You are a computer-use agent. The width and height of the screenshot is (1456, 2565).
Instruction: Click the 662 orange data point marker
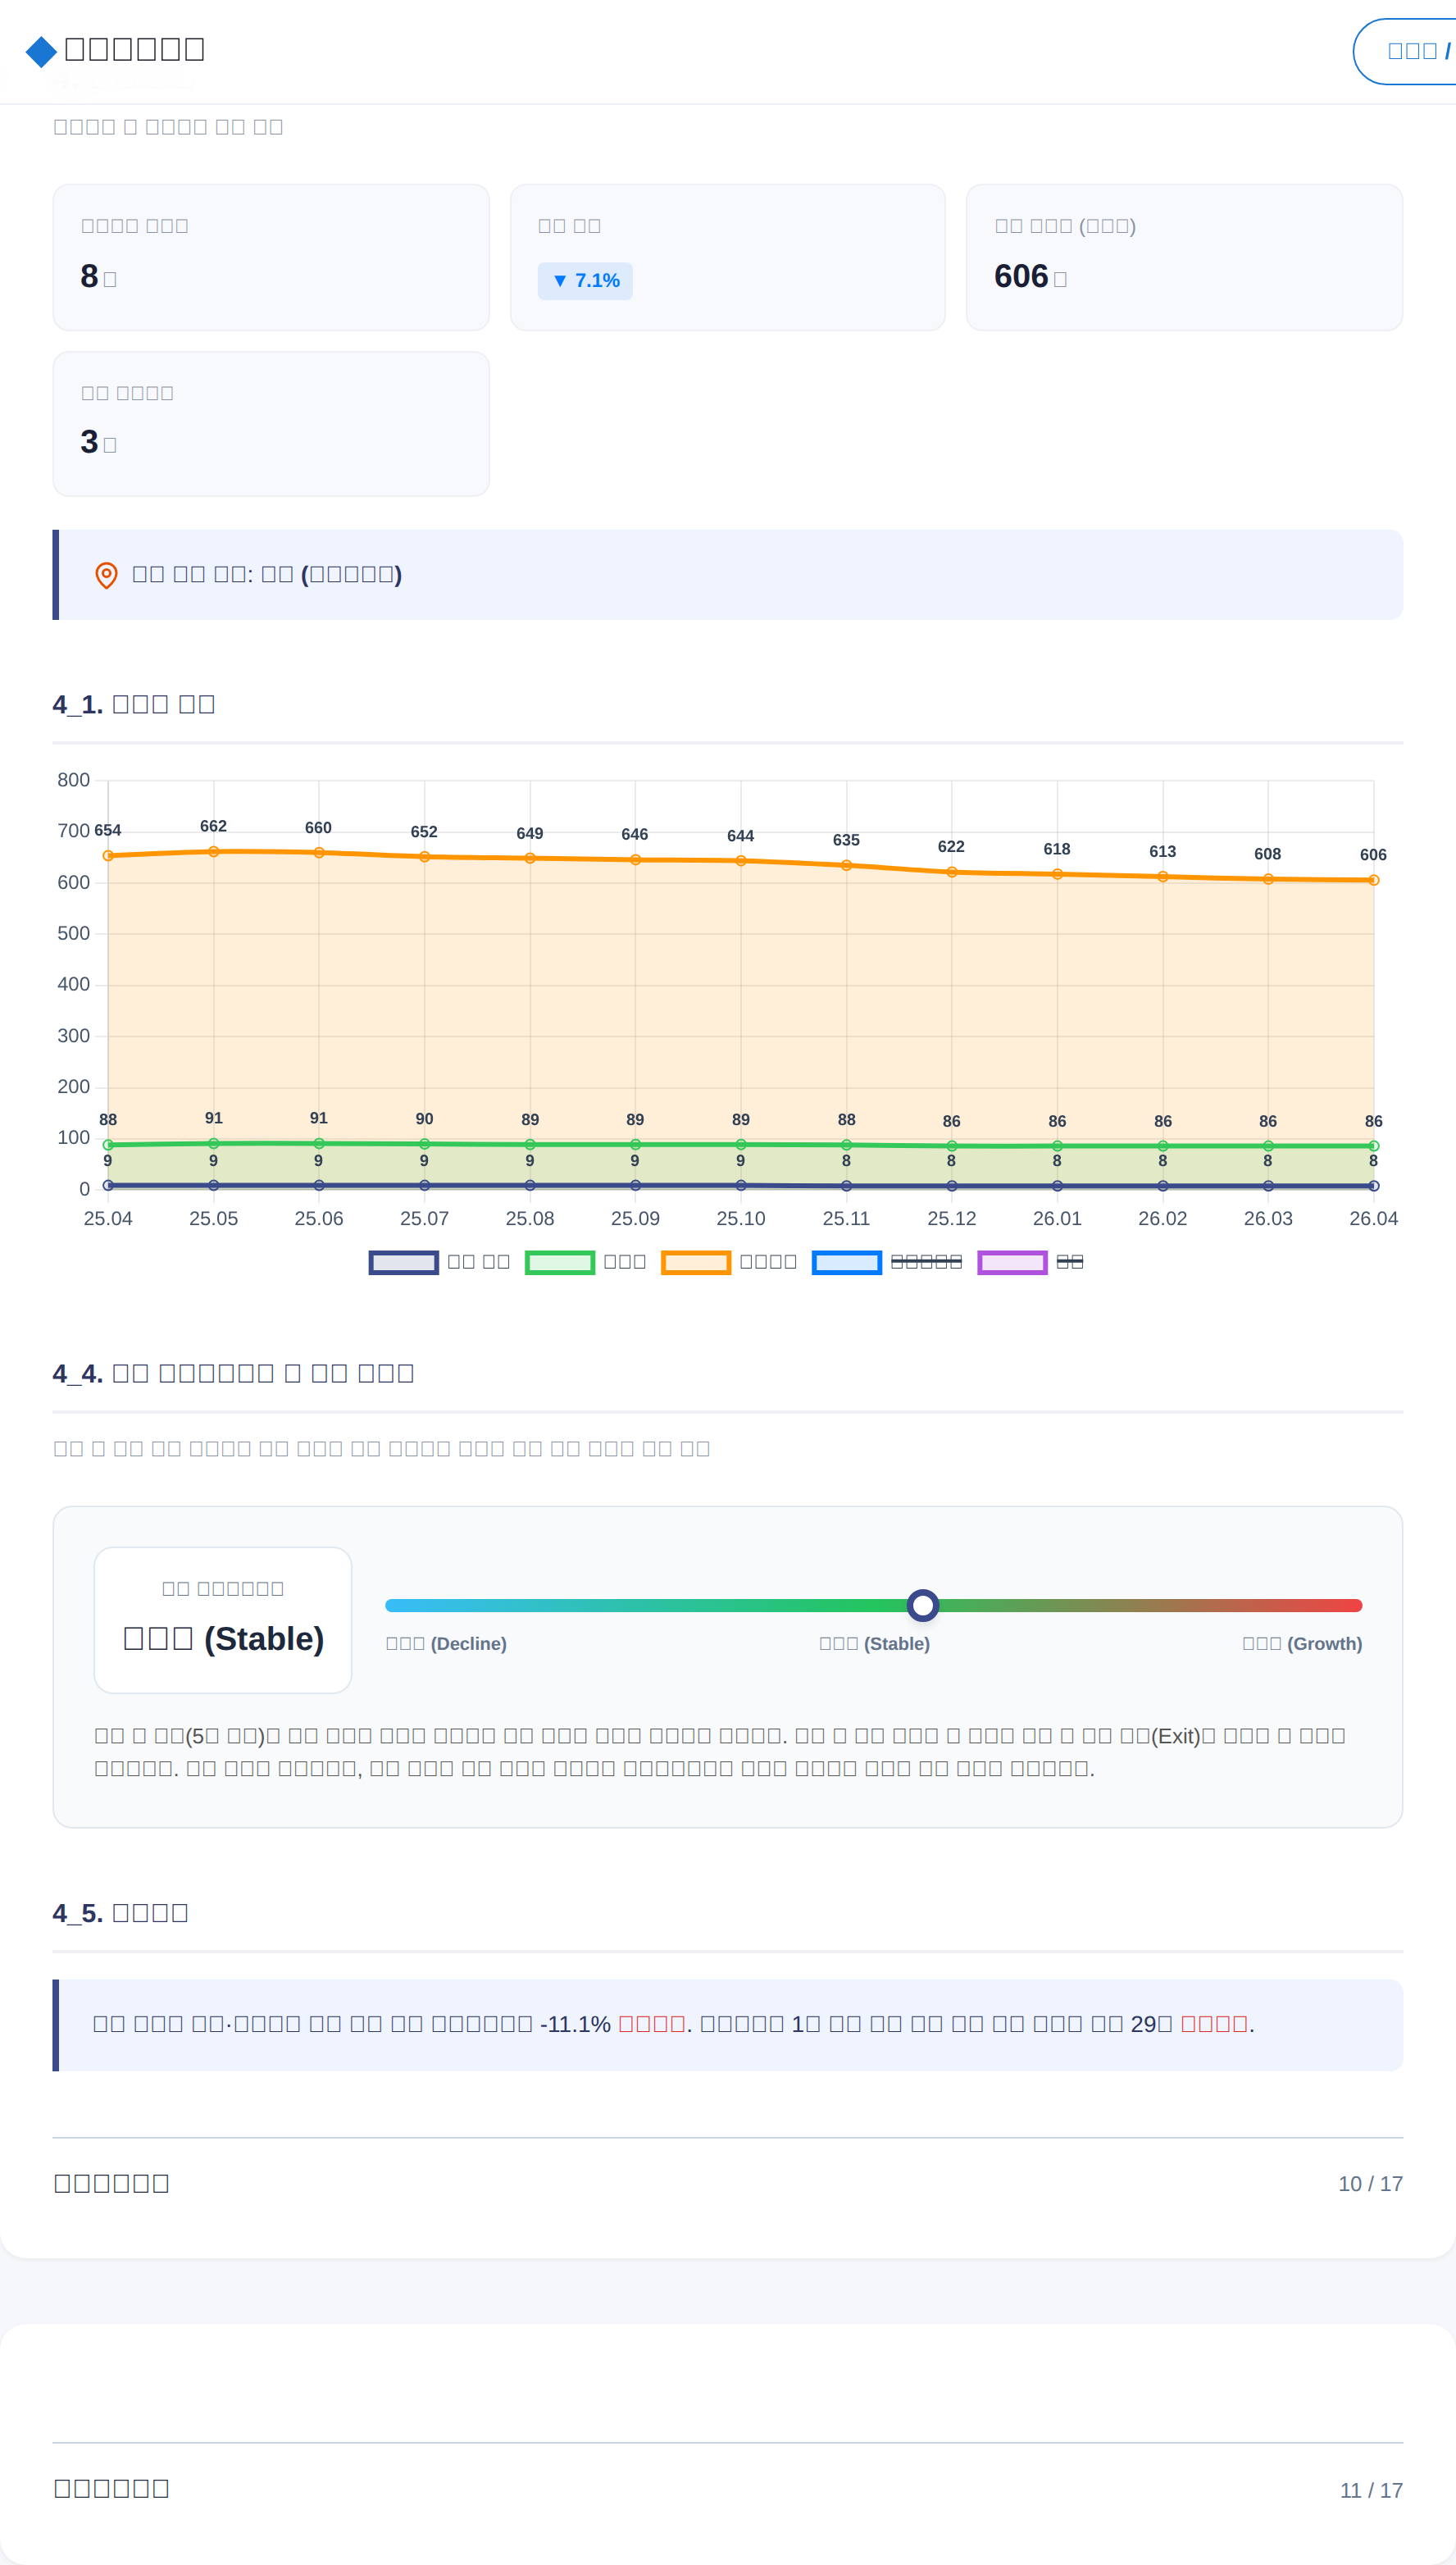click(x=213, y=851)
